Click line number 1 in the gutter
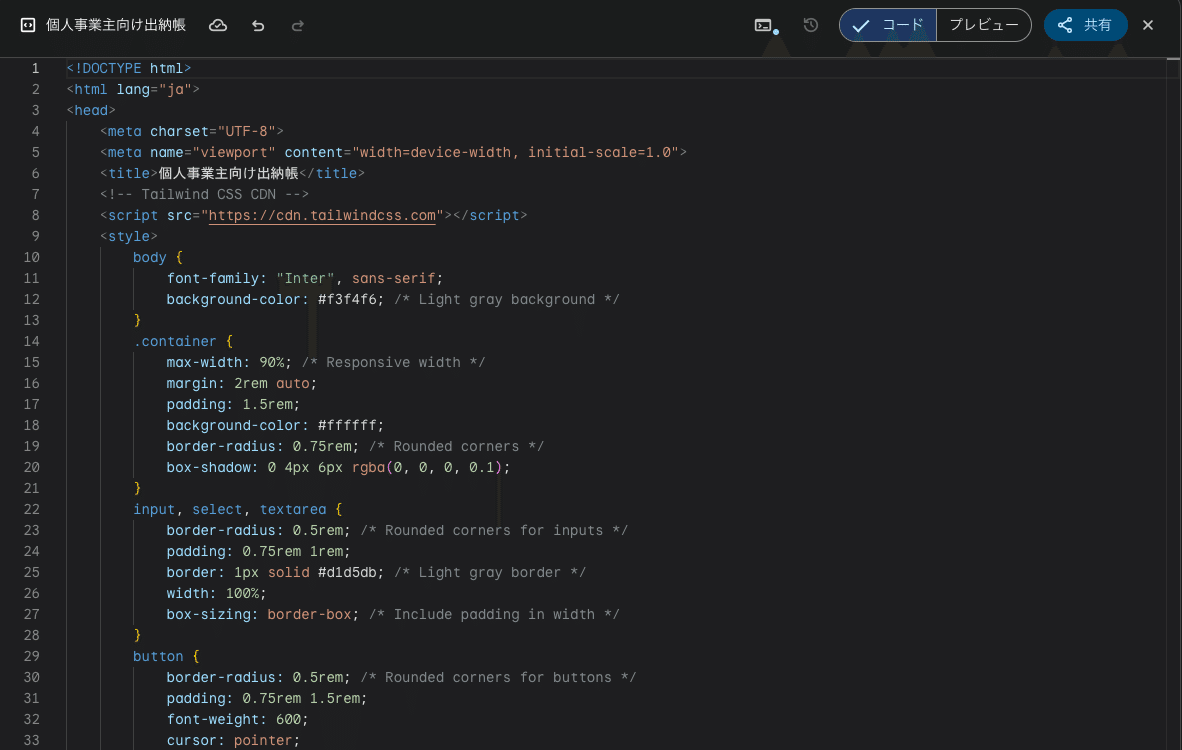 [x=35, y=69]
